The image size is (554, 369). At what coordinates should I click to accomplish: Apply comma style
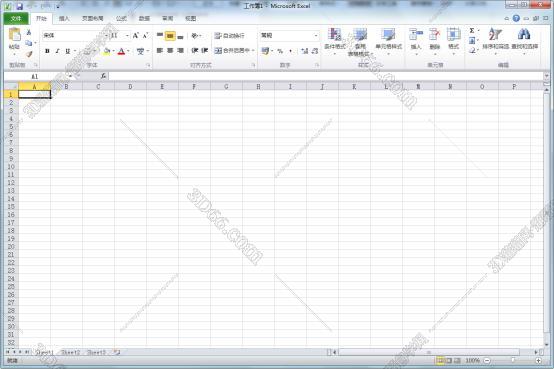tap(290, 51)
